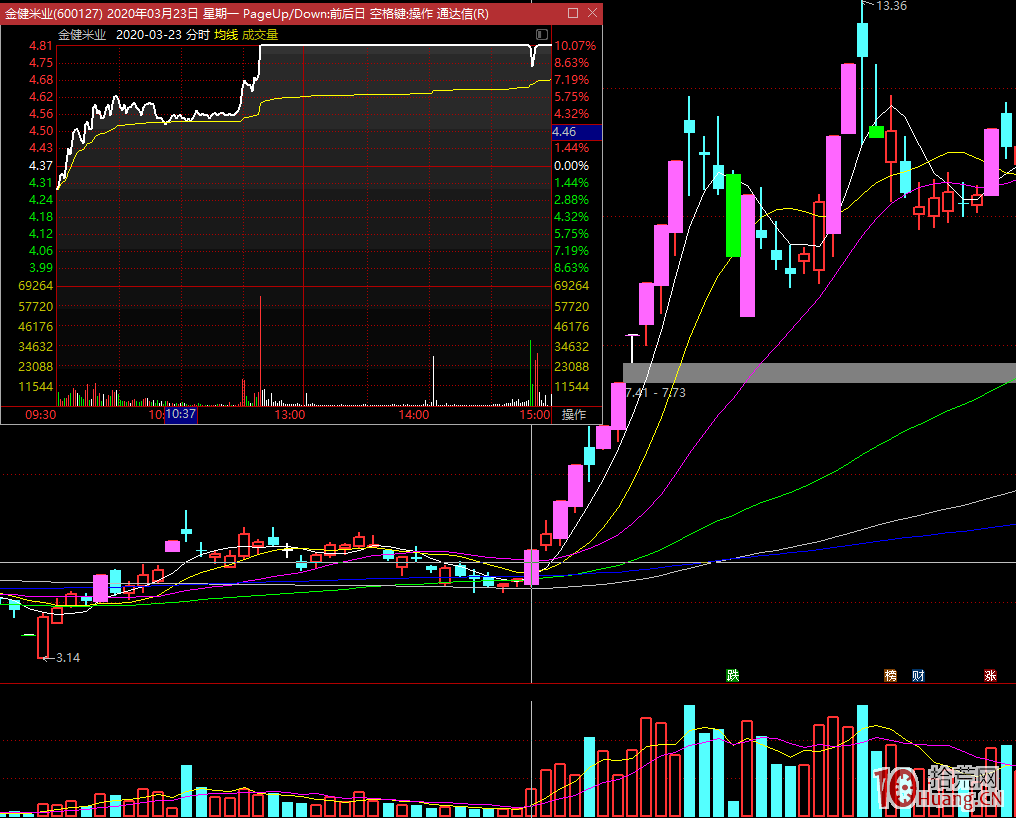The height and width of the screenshot is (818, 1016).
Task: Open the blue 财 financial marker
Action: [918, 676]
